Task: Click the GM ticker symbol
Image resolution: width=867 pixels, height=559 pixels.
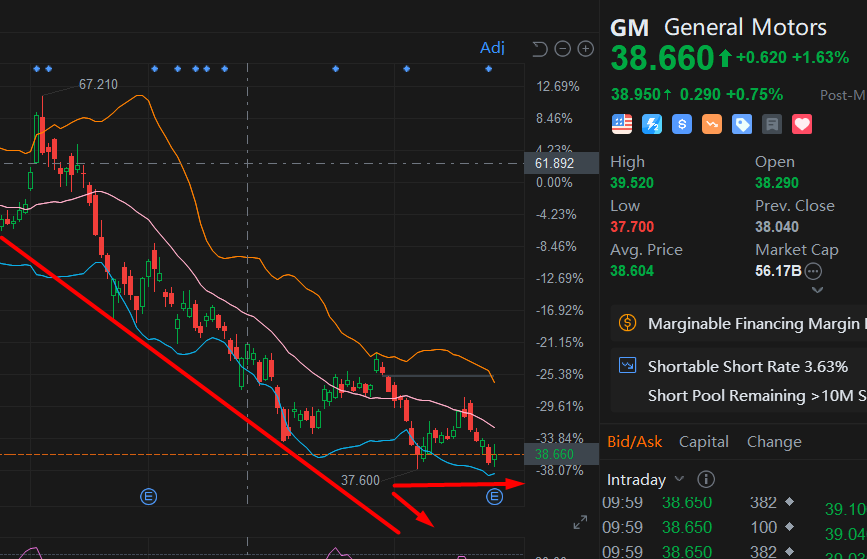Action: coord(629,28)
